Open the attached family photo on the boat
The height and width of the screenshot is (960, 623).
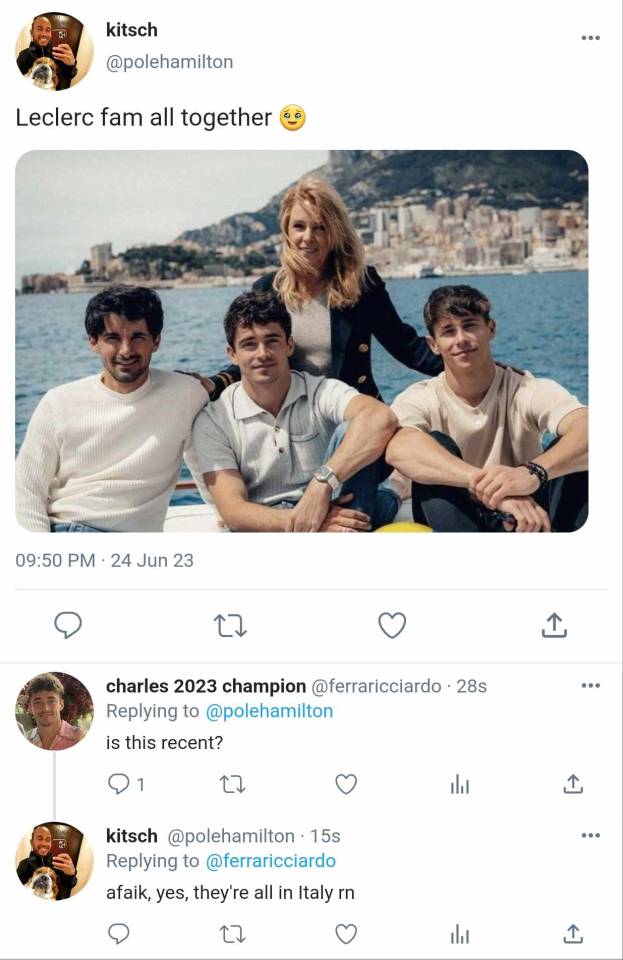(x=302, y=341)
